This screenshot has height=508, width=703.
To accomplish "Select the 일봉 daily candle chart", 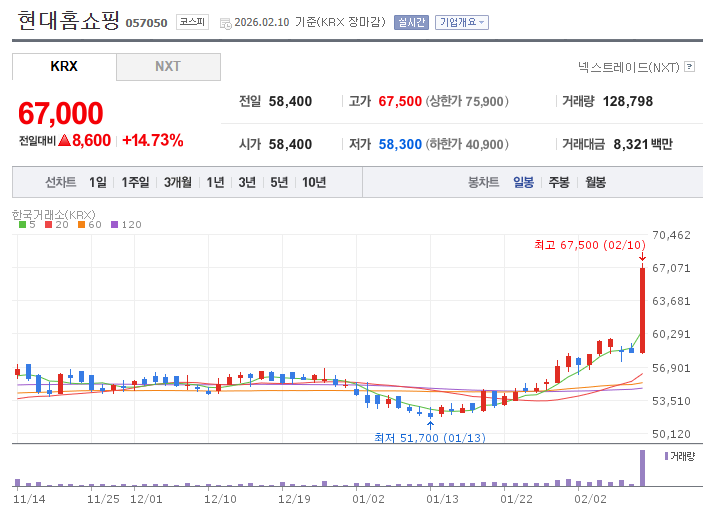I will (x=523, y=182).
